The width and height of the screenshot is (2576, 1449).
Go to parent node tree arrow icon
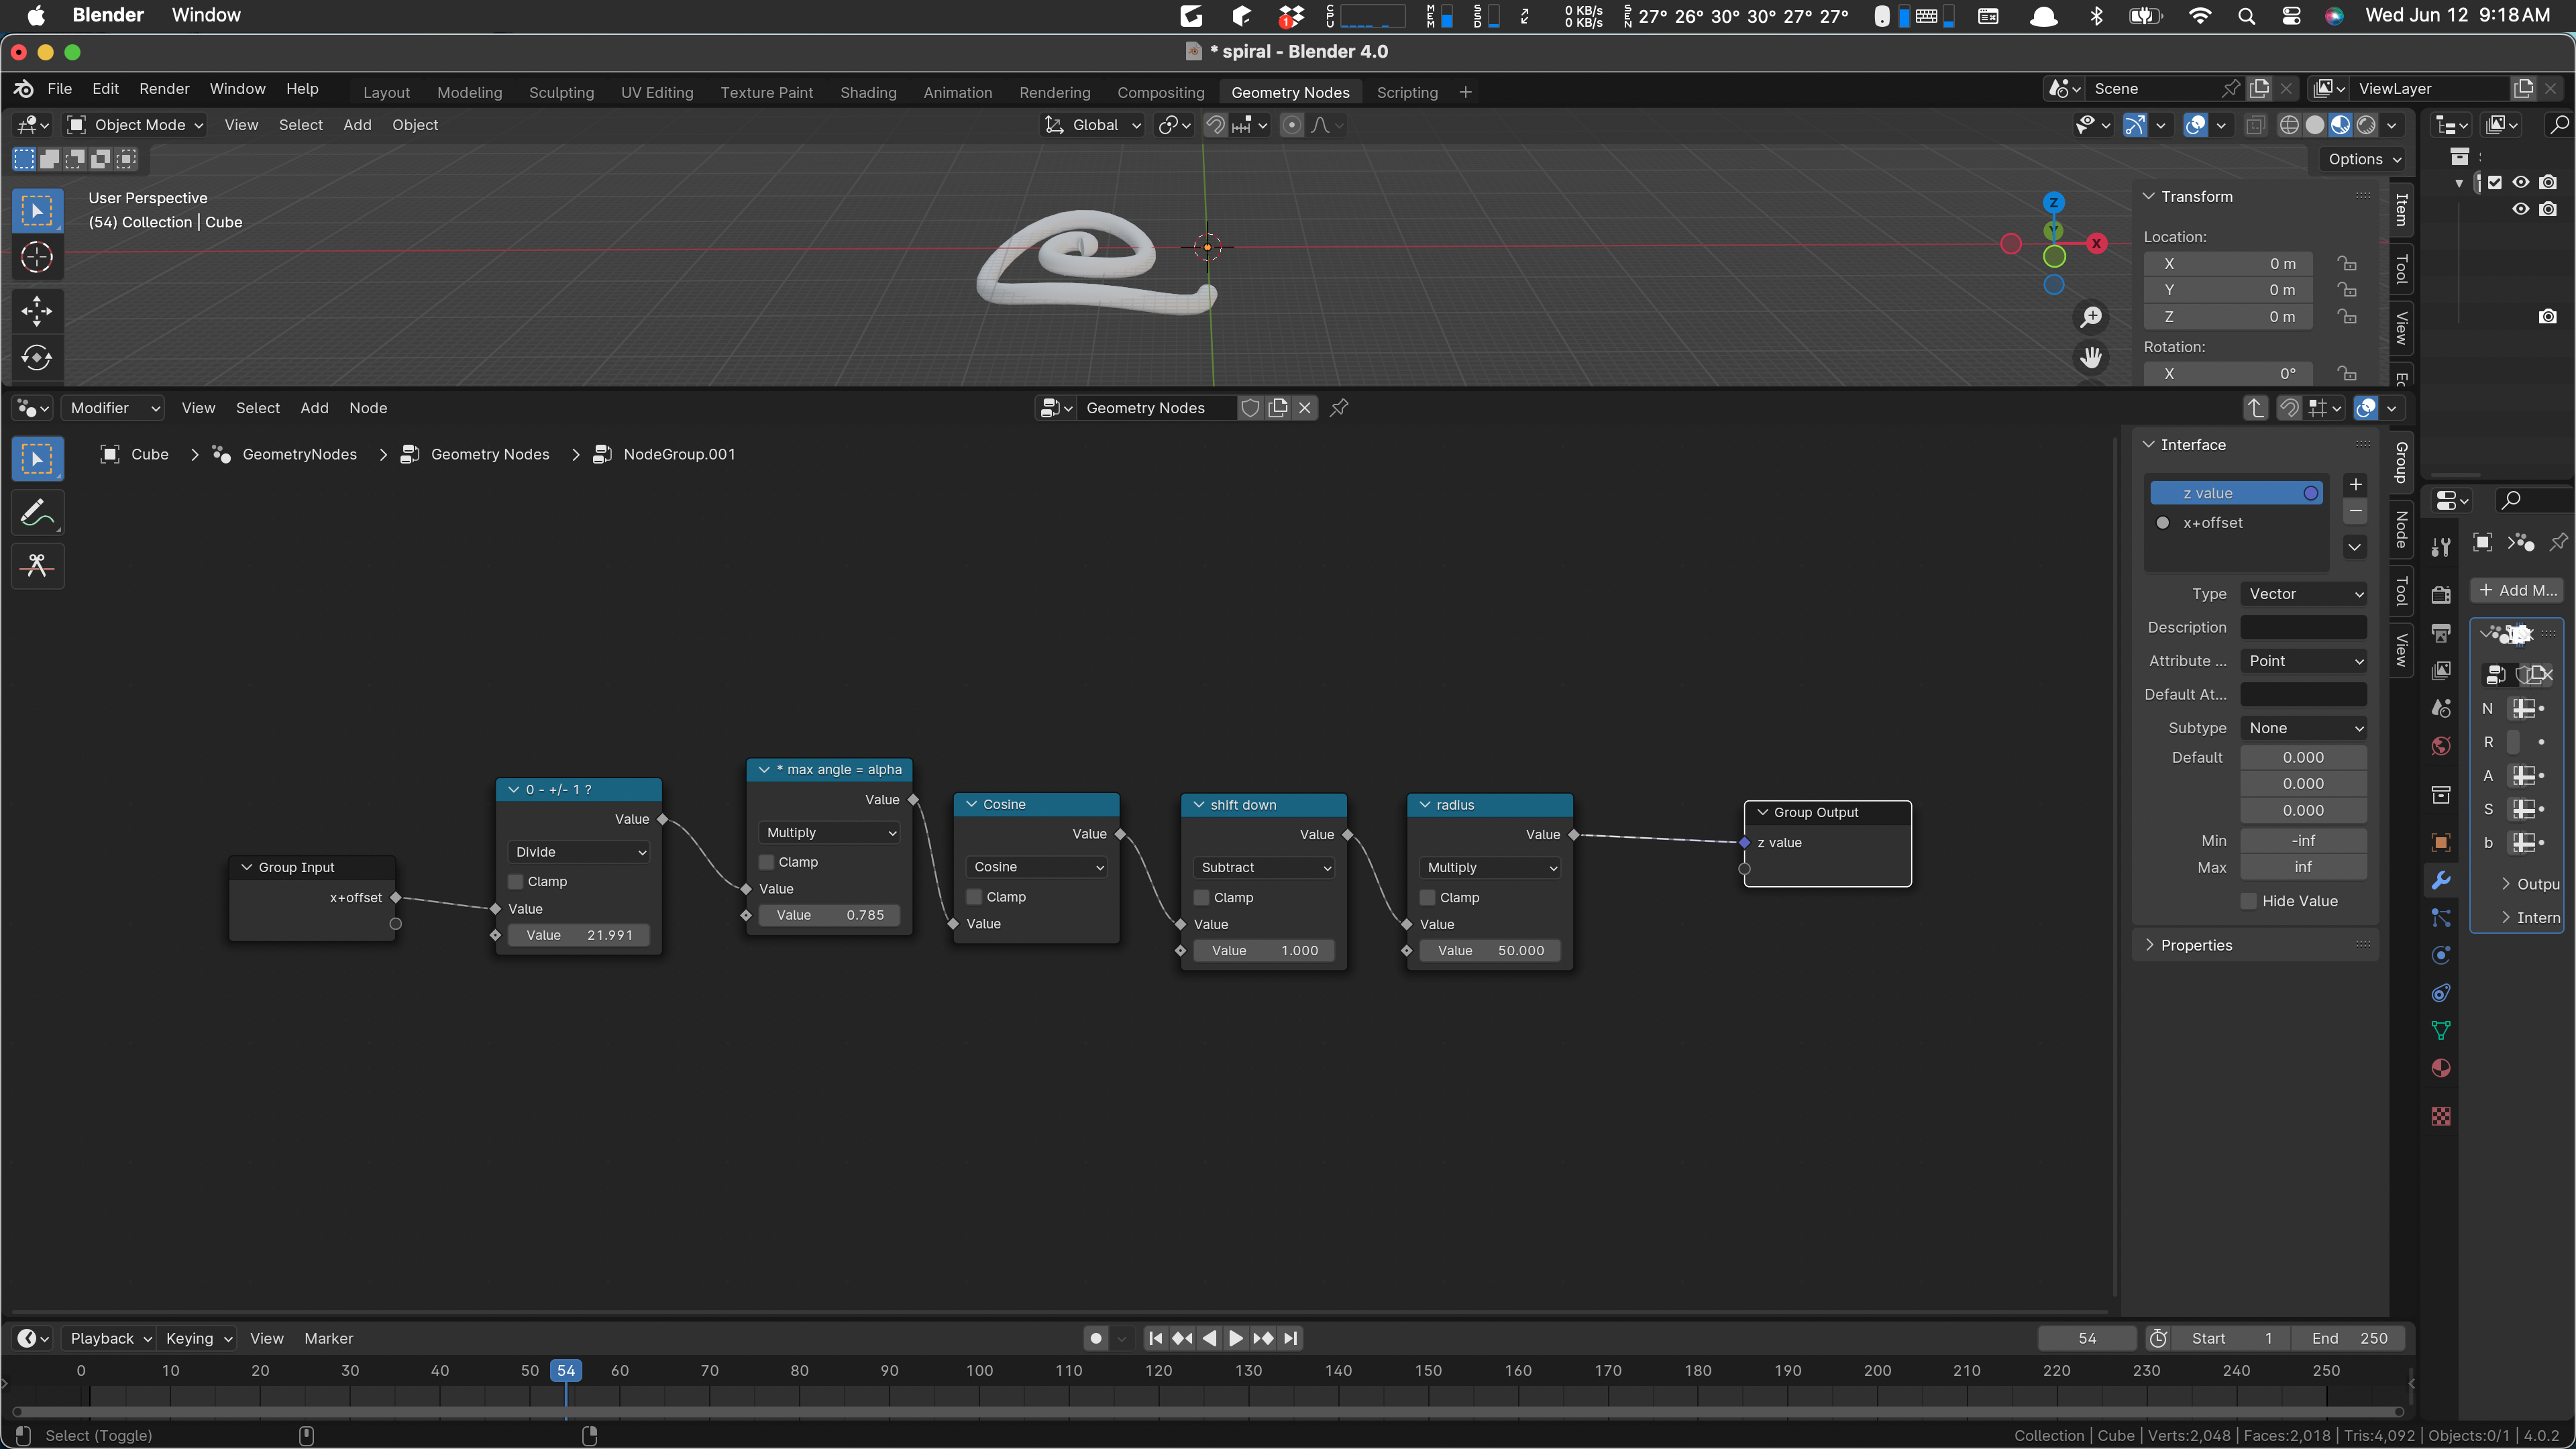pyautogui.click(x=2255, y=408)
